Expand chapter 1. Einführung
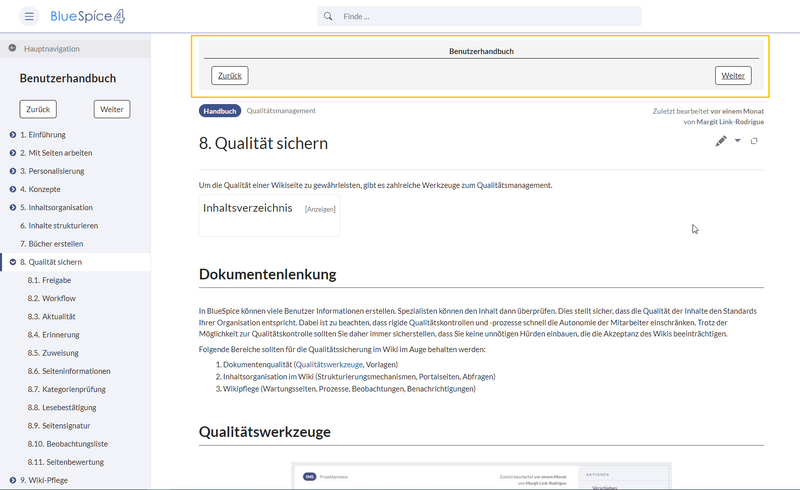The image size is (800, 490). (x=13, y=135)
